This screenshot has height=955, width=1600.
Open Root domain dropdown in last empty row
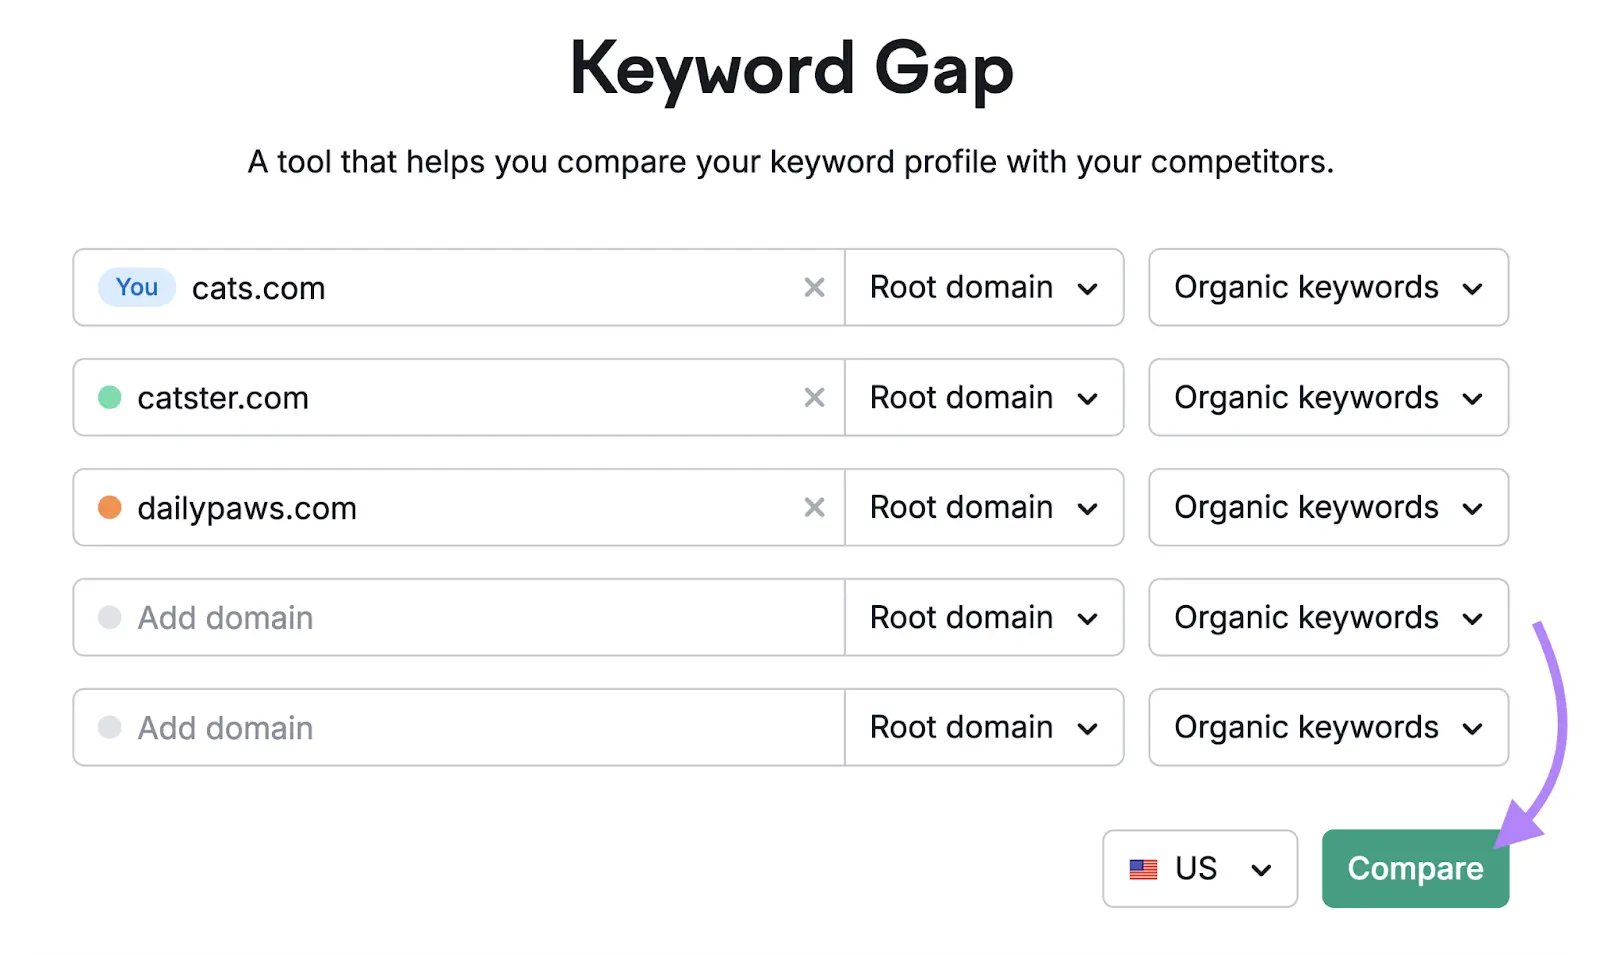click(984, 727)
